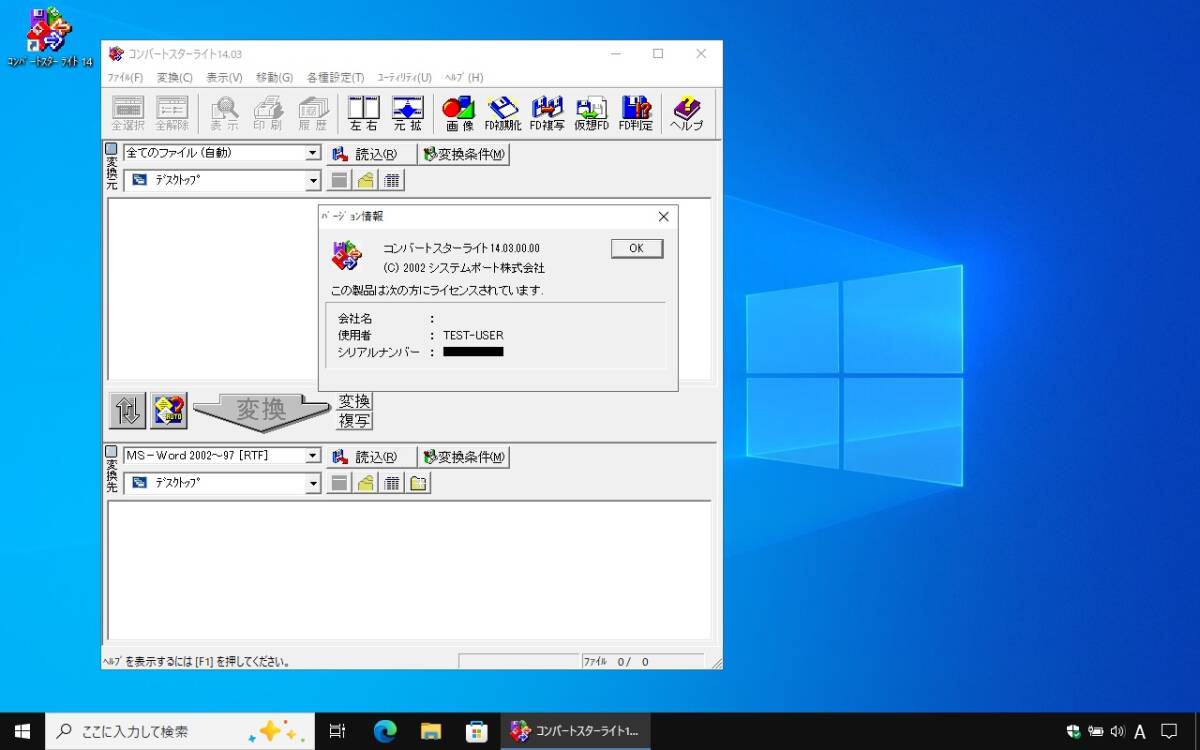Click the TEST-USER text in dialog
Viewport: 1200px width, 750px height.
tap(473, 335)
